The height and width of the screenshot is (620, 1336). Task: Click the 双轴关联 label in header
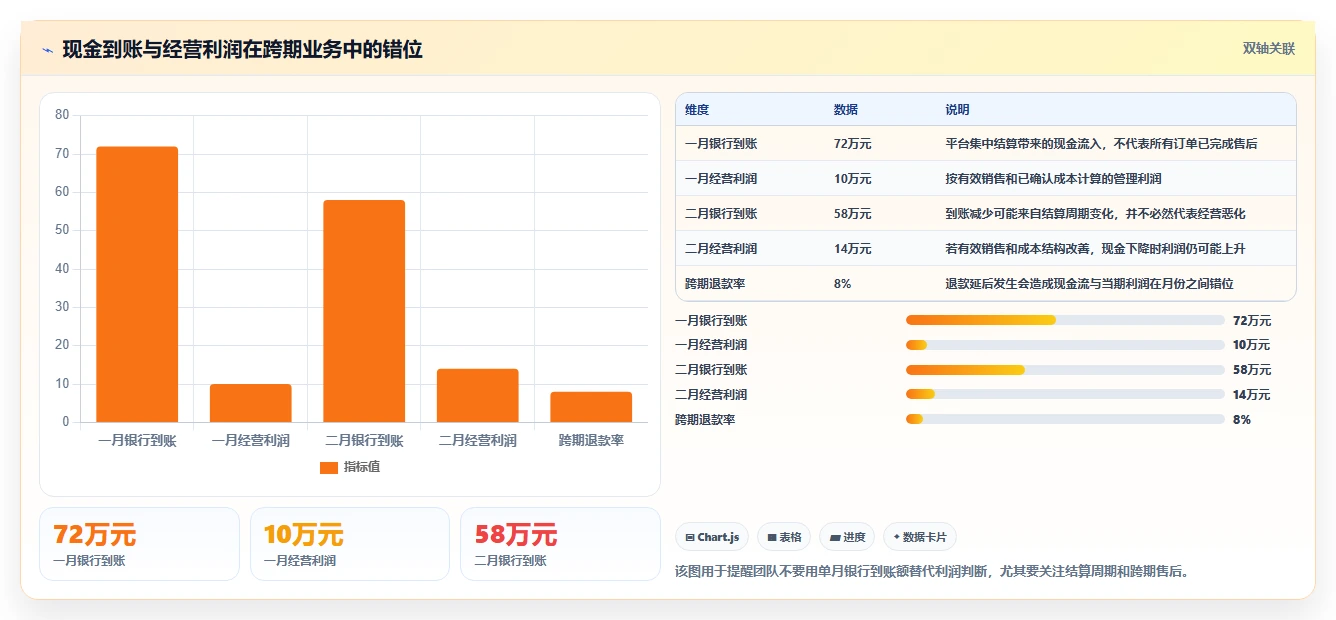coord(1269,49)
